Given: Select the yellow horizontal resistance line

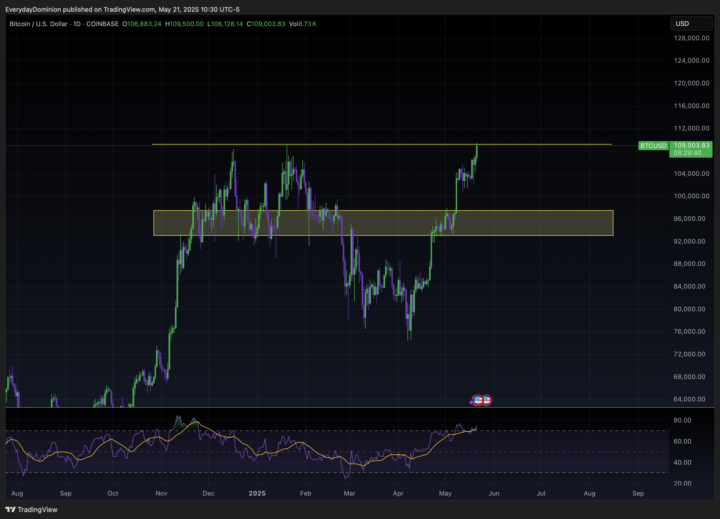Looking at the screenshot, I should [382, 144].
